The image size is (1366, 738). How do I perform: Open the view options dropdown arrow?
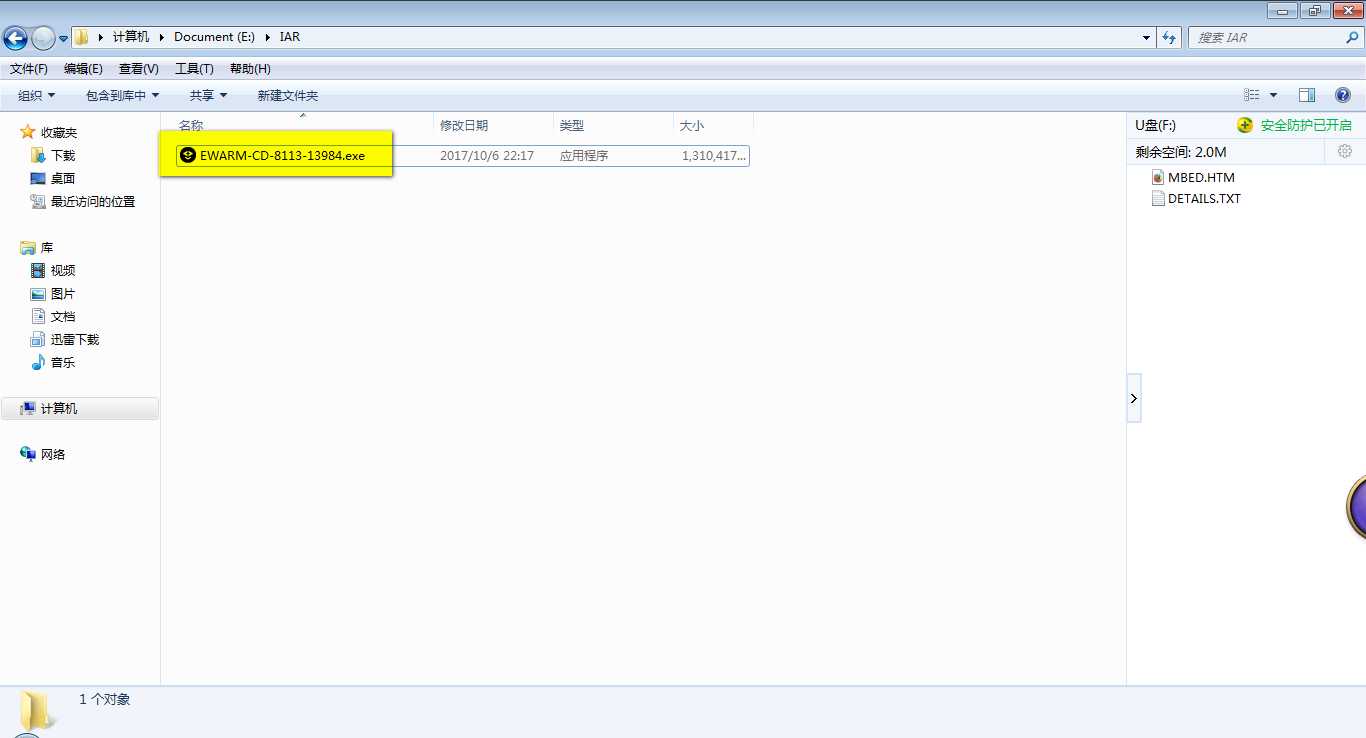tap(1273, 95)
